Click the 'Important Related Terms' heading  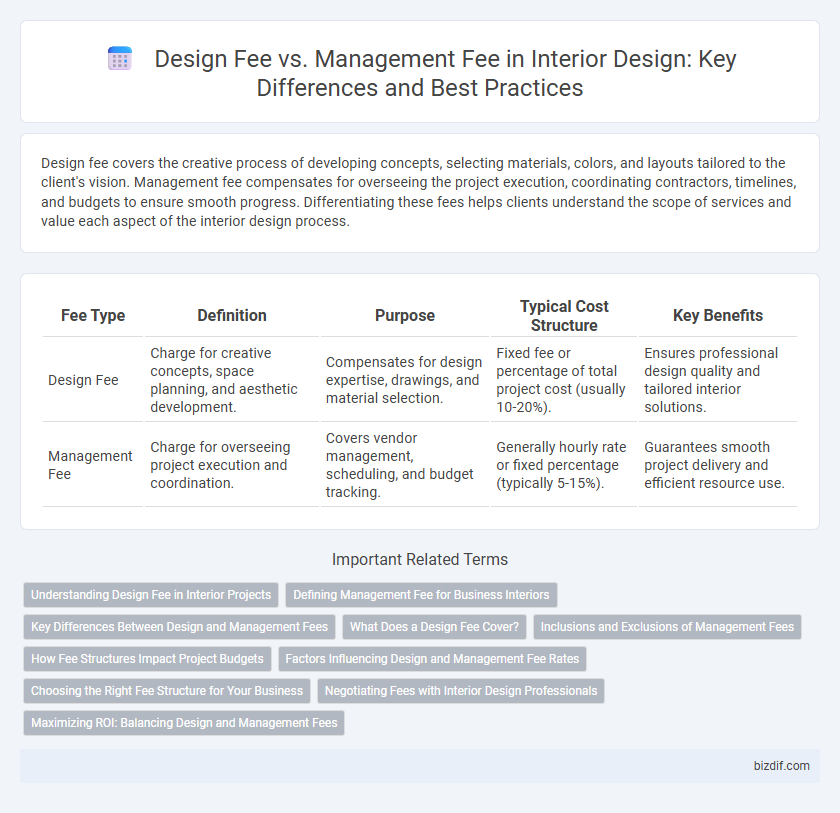[x=420, y=559]
